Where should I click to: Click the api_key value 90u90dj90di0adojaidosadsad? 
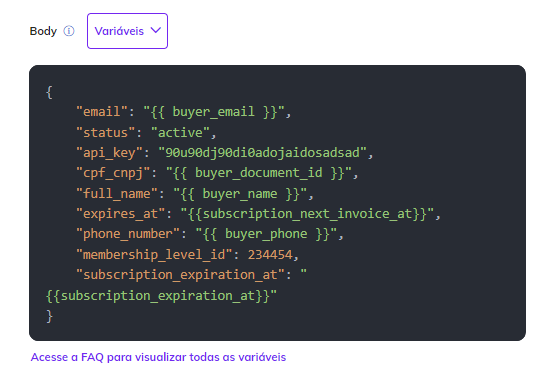pos(262,153)
